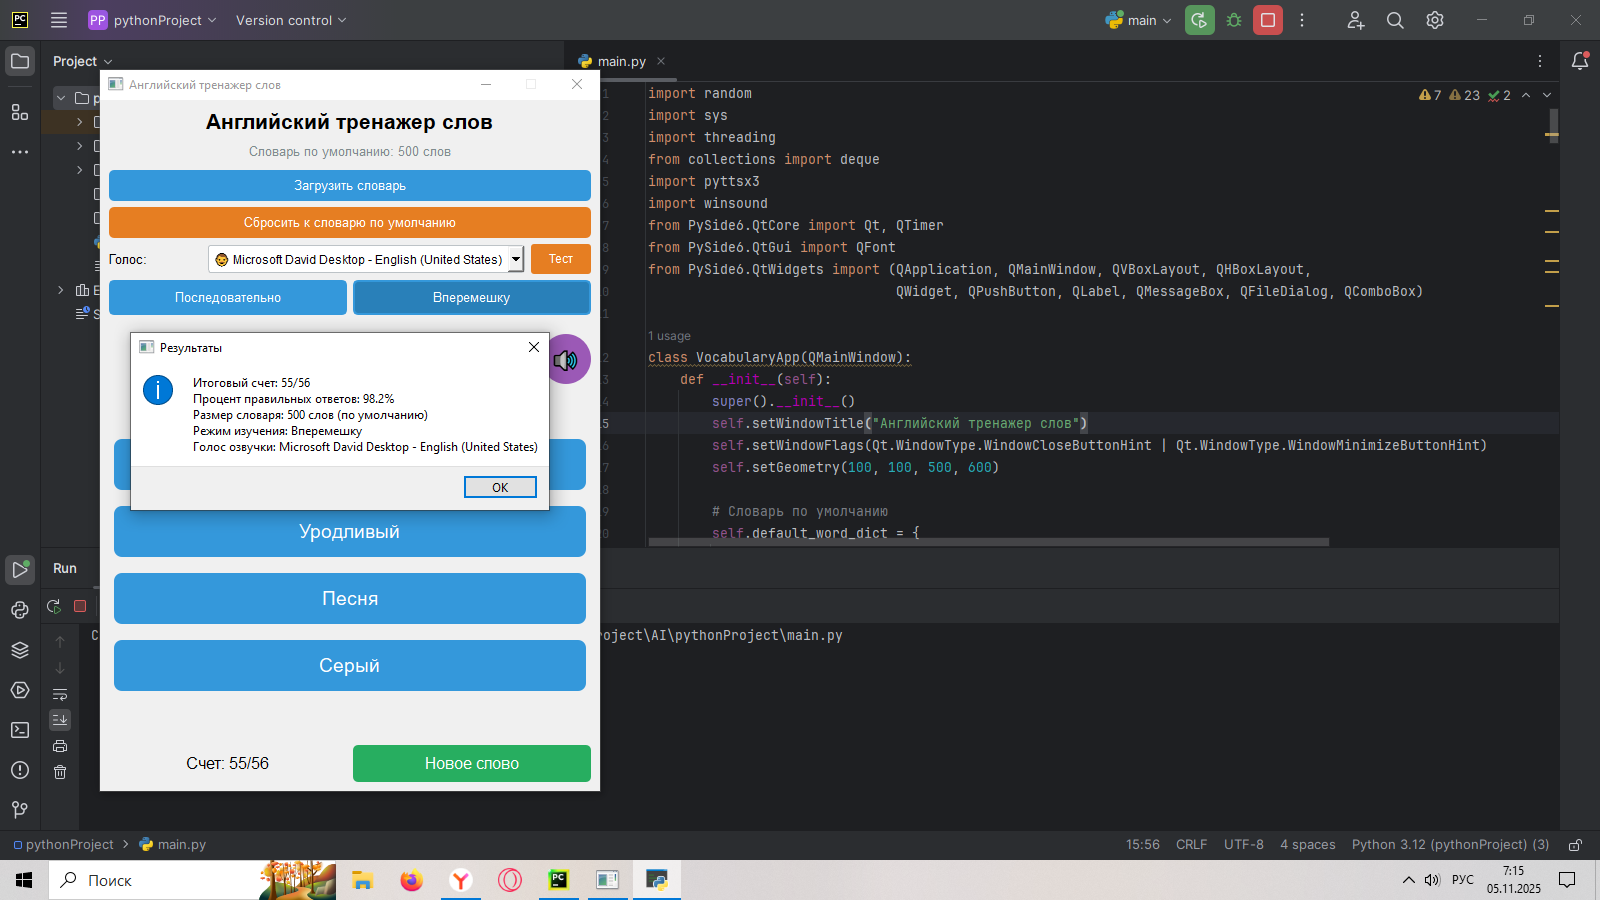
Task: Open Terminal tool window icon
Action: [x=20, y=730]
